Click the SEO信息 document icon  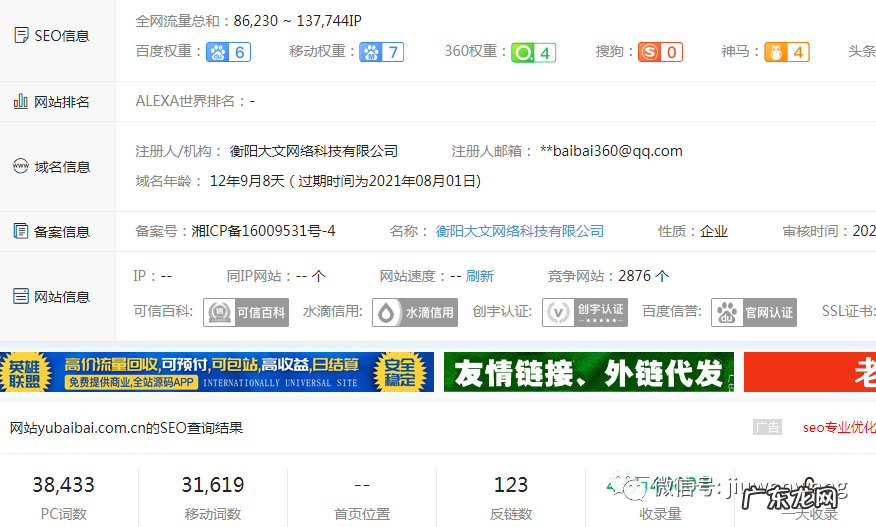(x=21, y=35)
